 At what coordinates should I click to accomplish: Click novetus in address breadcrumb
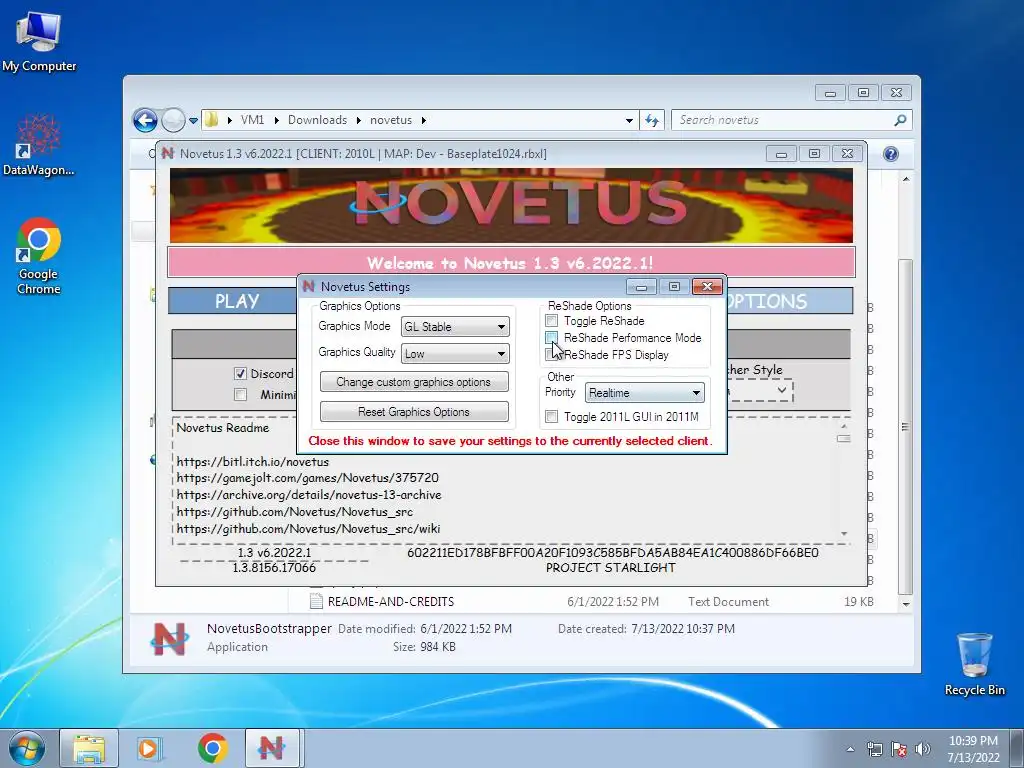pyautogui.click(x=391, y=120)
